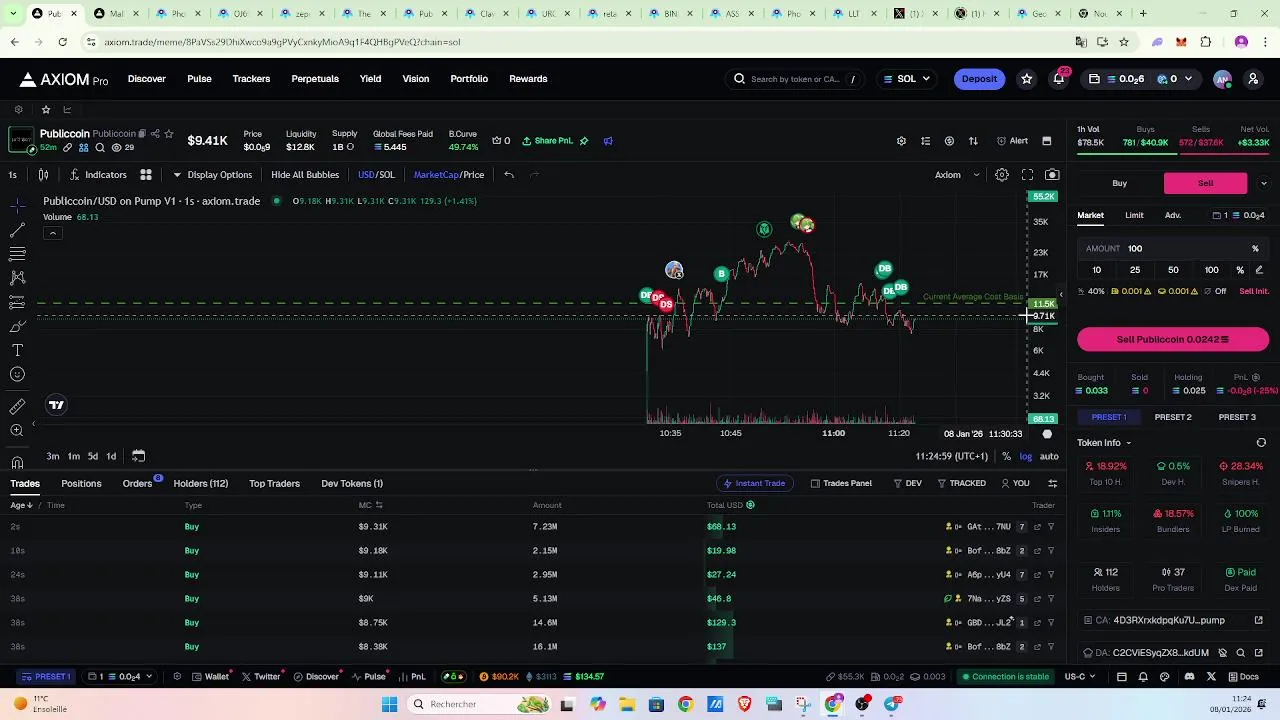Select the ruler measure tool
Screen dimensions: 1280x720
point(17,406)
